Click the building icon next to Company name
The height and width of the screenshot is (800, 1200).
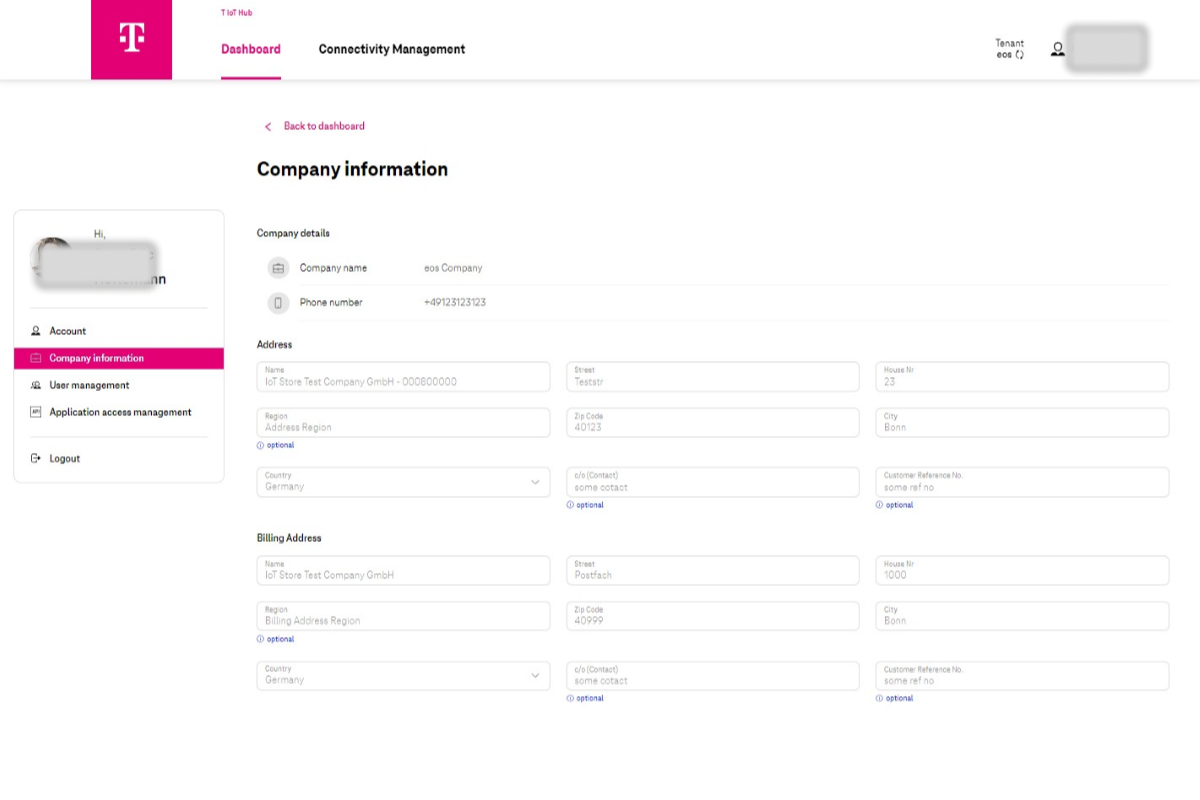point(280,267)
